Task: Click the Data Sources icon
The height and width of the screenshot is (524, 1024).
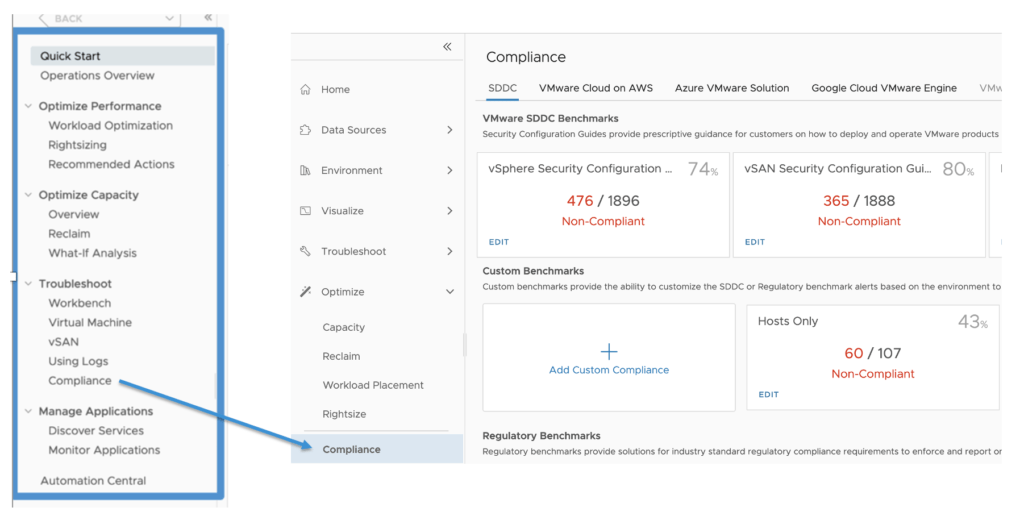Action: [305, 130]
